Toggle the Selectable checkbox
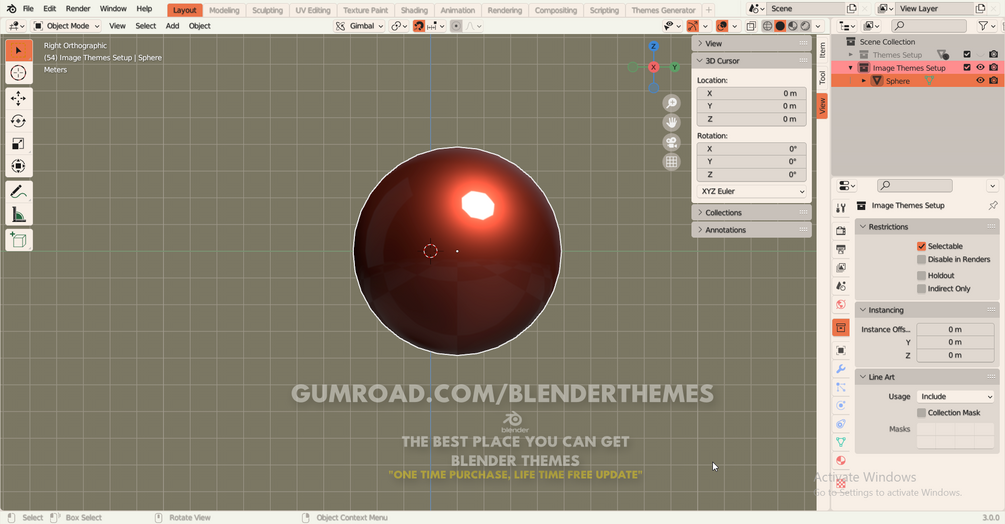 tap(921, 246)
